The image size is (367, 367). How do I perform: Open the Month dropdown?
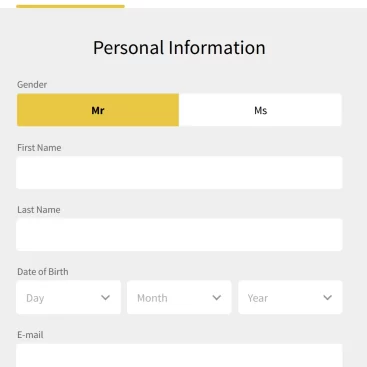(179, 297)
